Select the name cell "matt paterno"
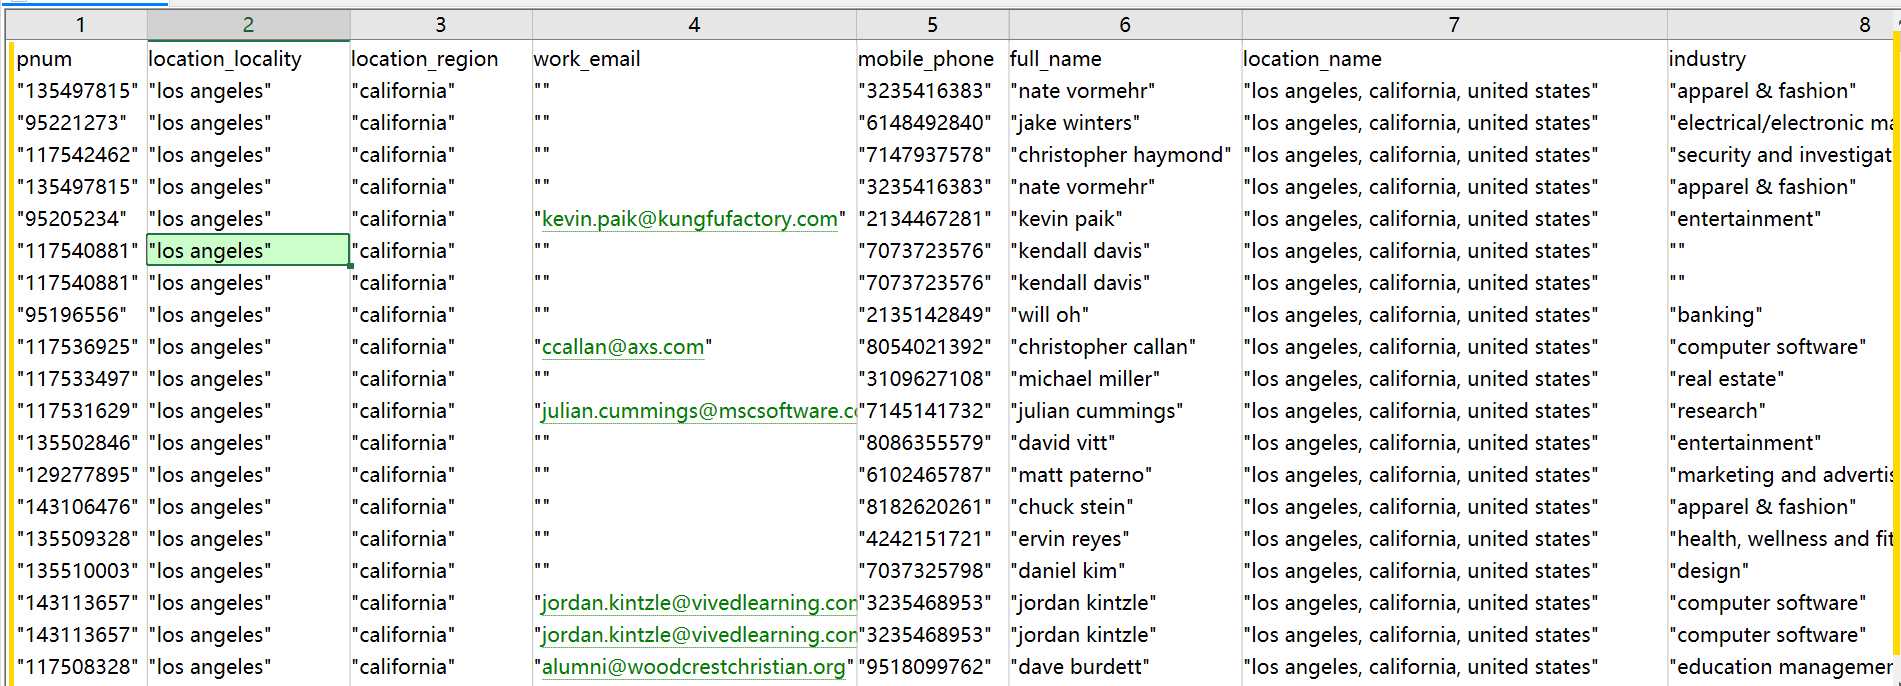Screen dimensions: 1901x686 click(x=1125, y=475)
